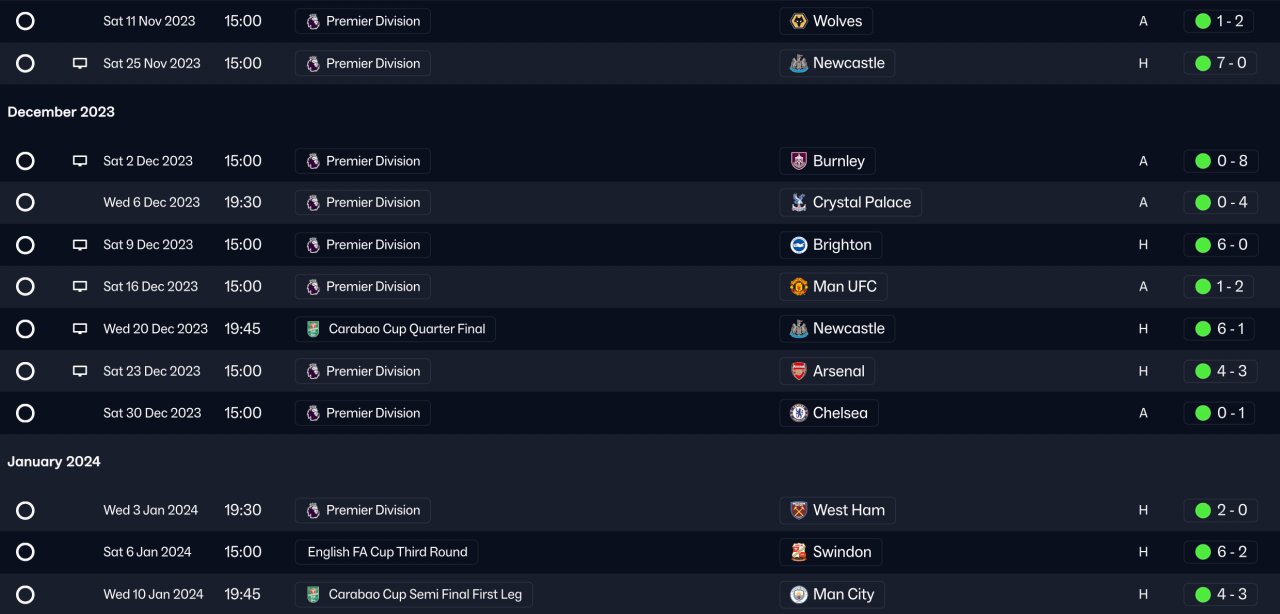Click the Arsenal club badge
The width and height of the screenshot is (1280, 614).
pyautogui.click(x=799, y=371)
